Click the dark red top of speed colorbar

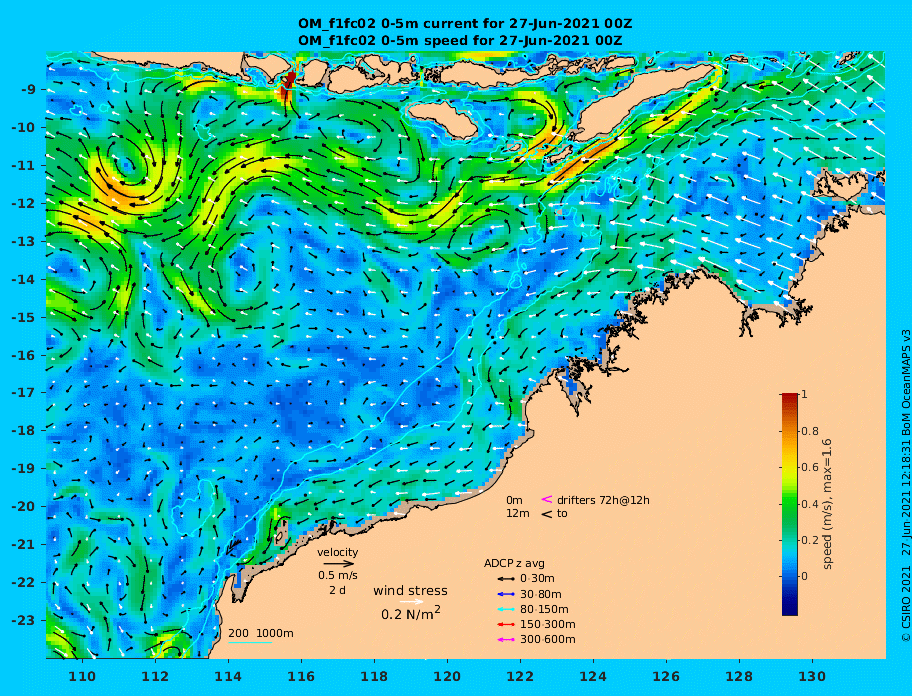click(790, 397)
